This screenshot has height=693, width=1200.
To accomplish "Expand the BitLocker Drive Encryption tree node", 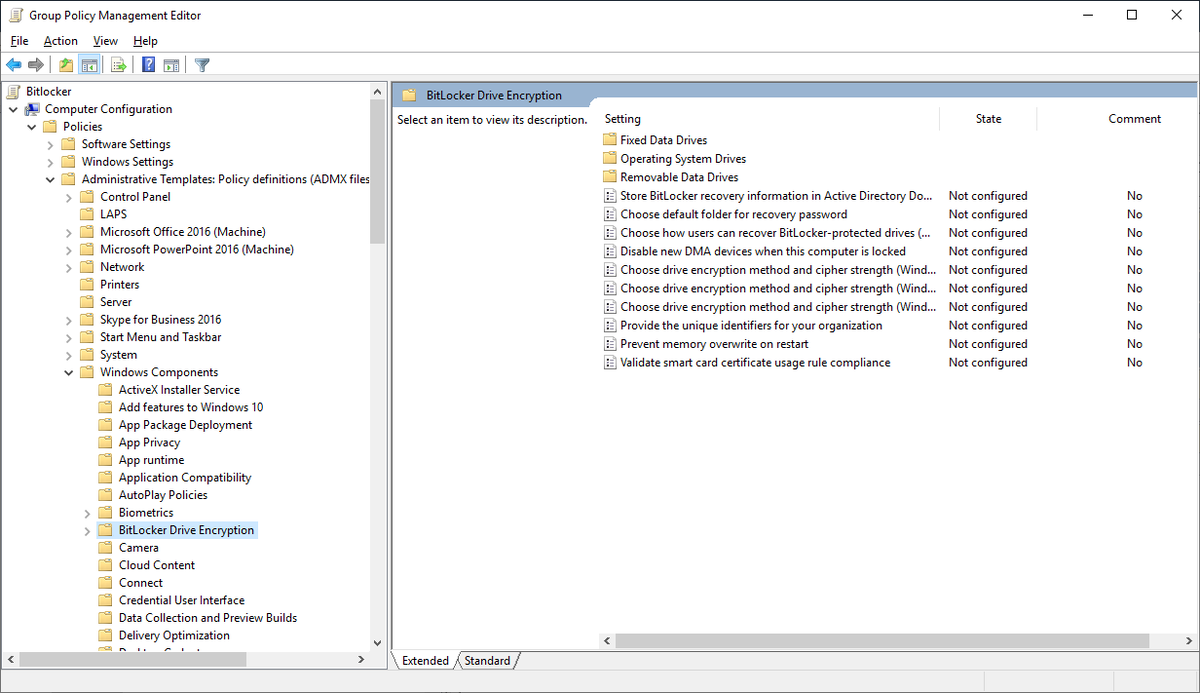I will 88,530.
